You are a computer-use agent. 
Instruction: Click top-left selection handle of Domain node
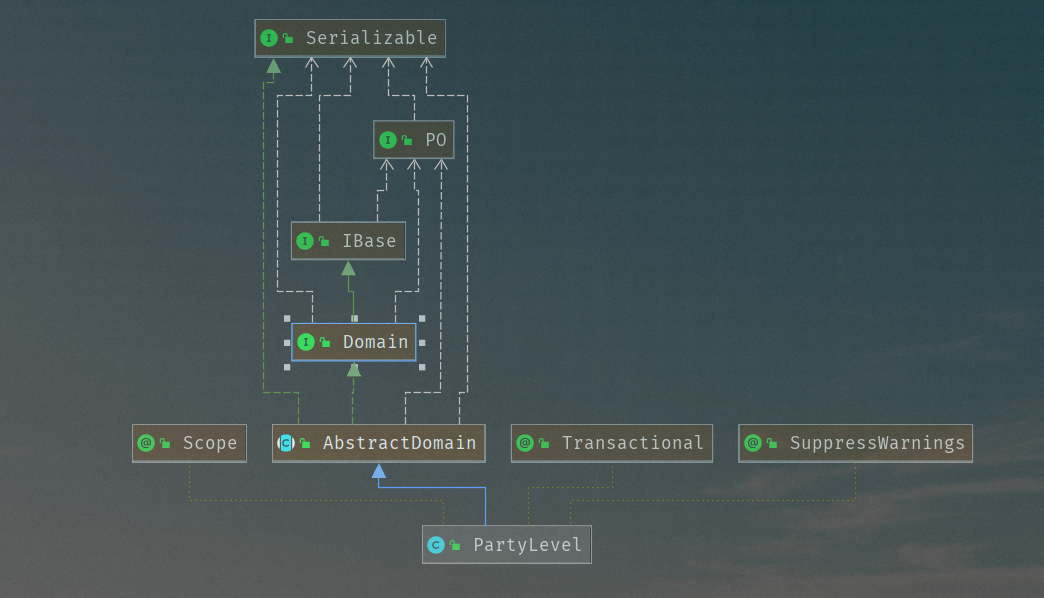(x=287, y=318)
